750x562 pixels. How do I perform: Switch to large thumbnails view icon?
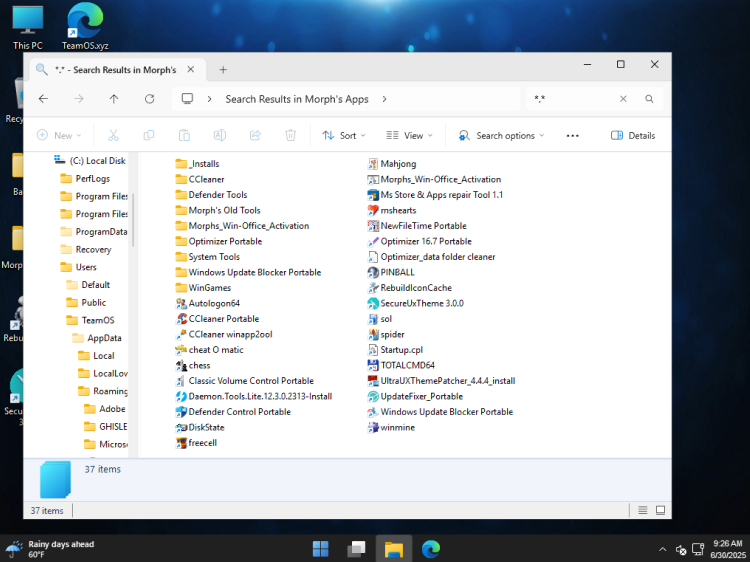[661, 510]
